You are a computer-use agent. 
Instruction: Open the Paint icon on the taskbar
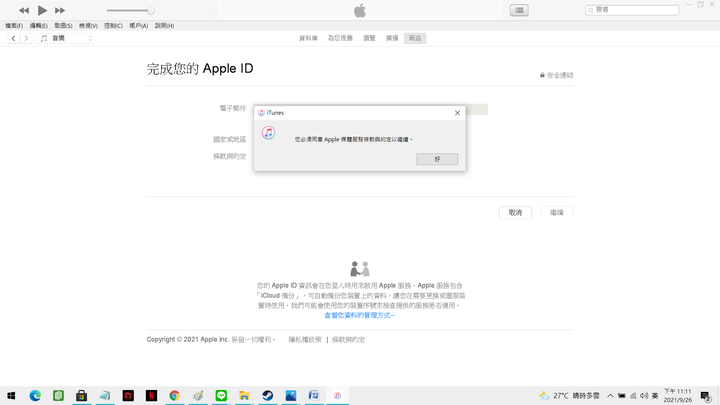pos(198,395)
